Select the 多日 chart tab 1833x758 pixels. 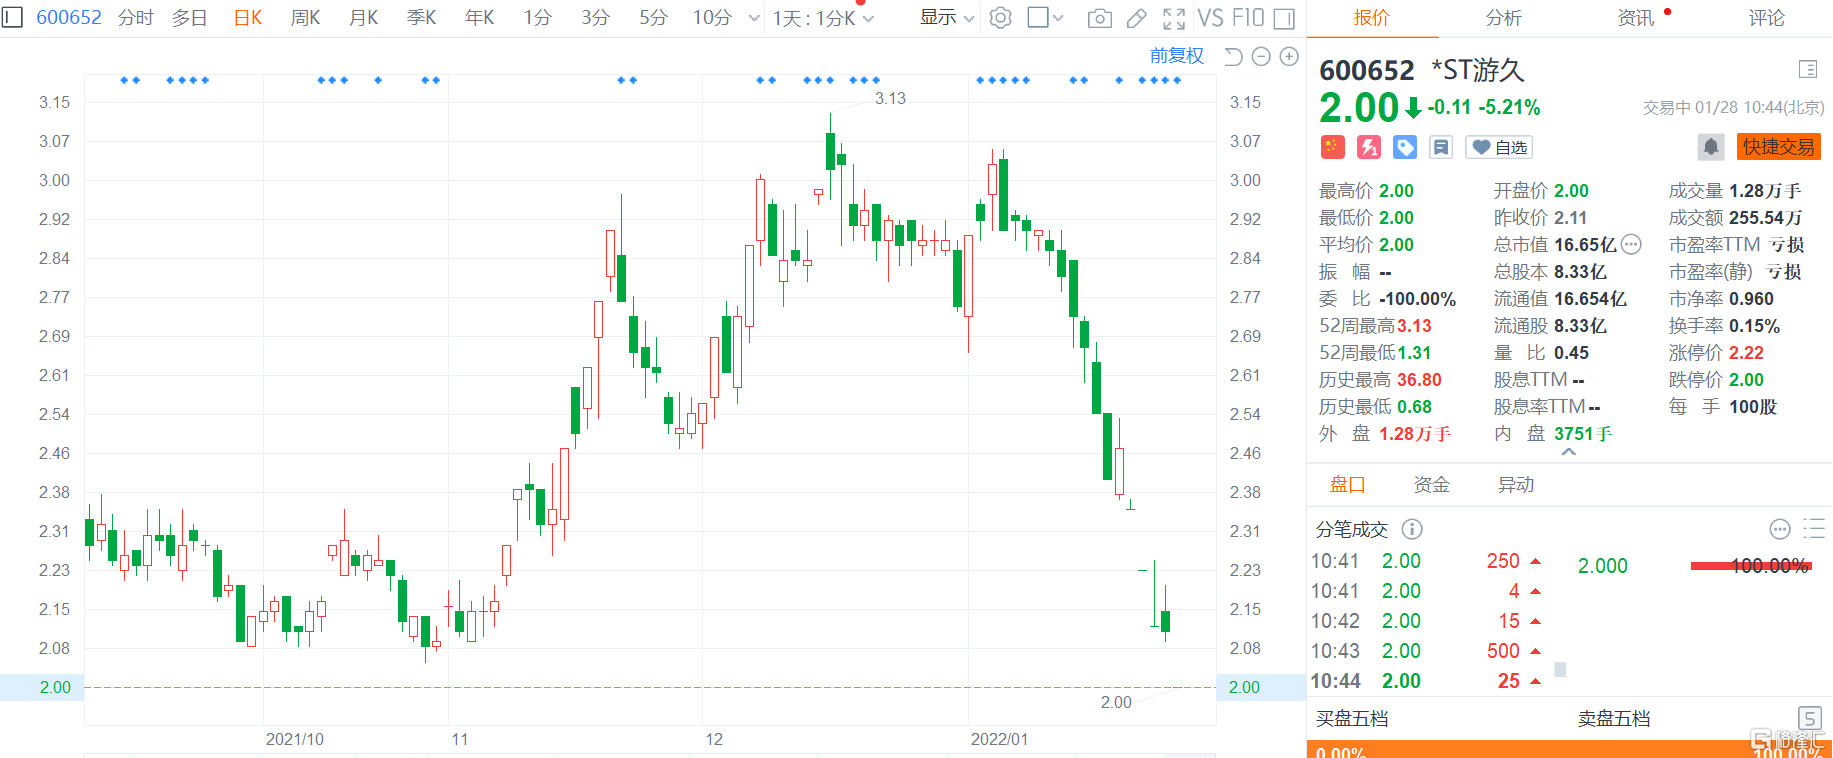189,18
